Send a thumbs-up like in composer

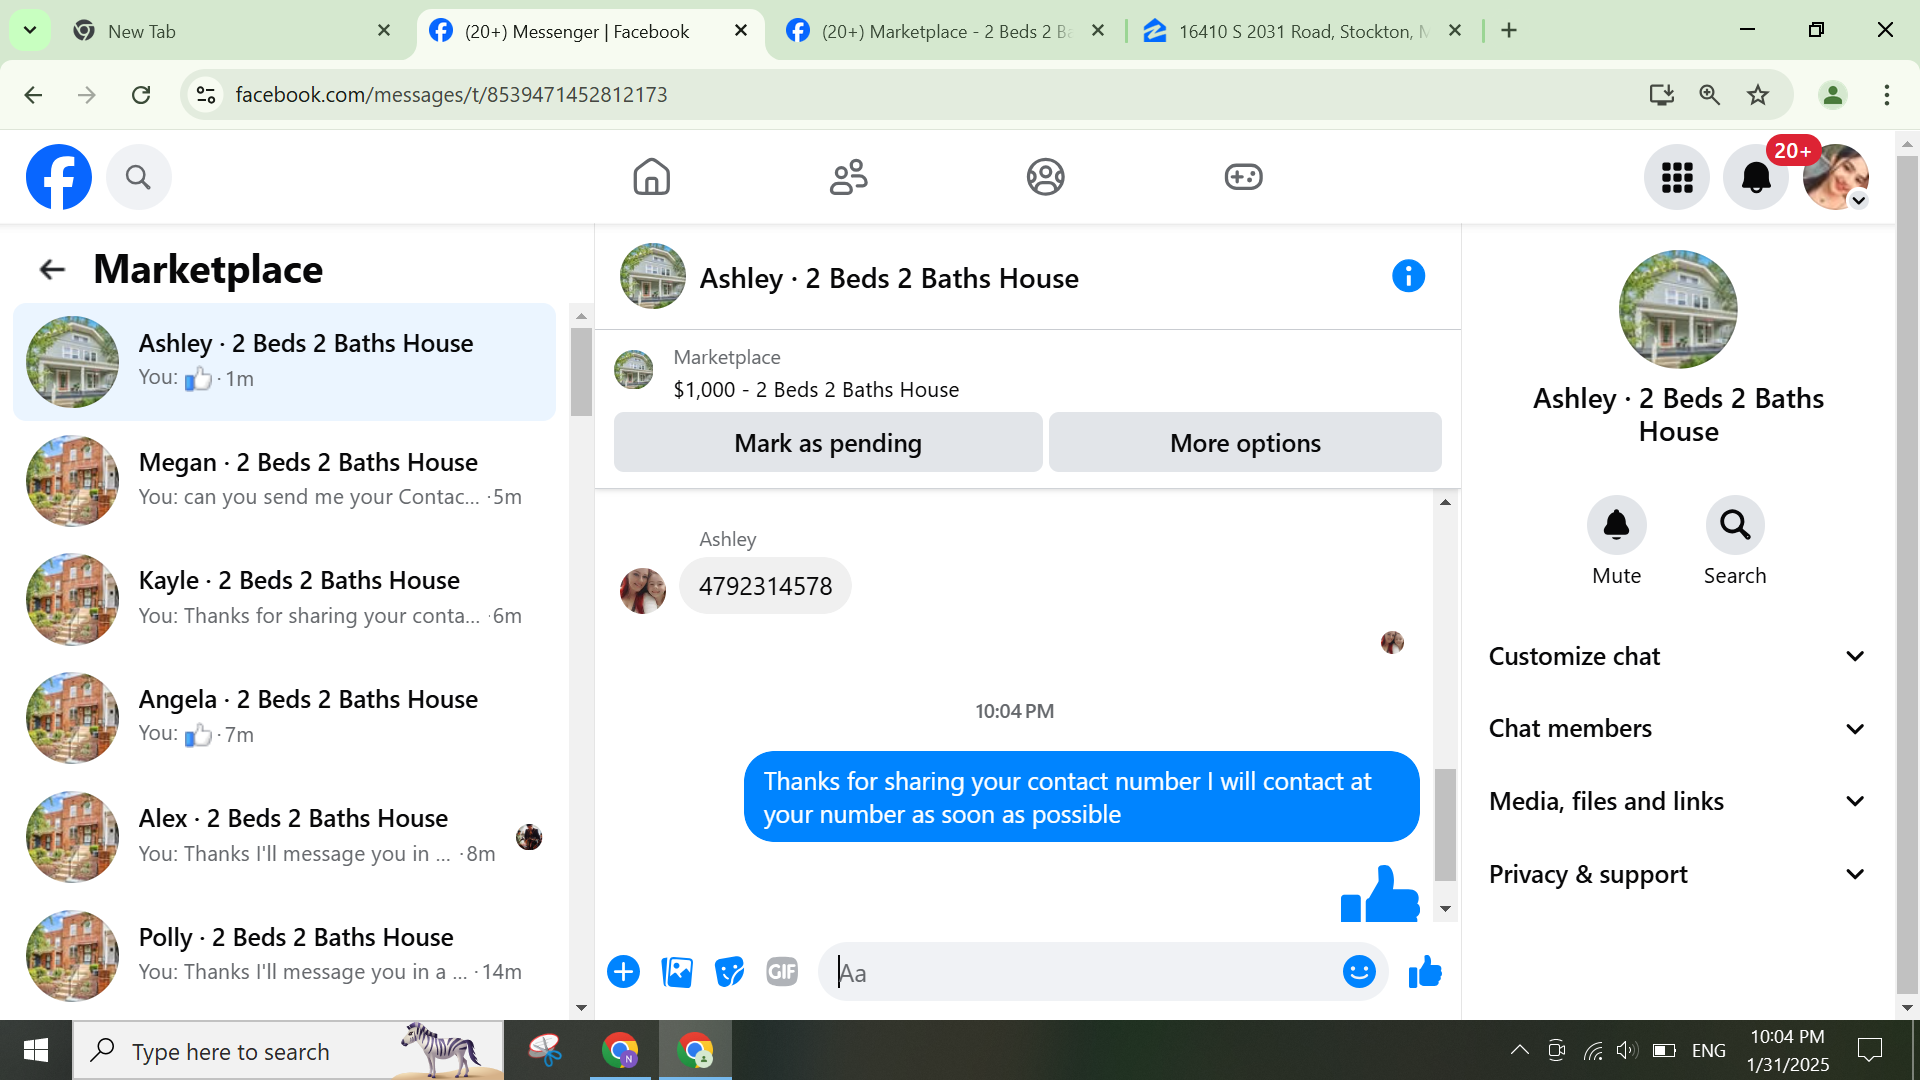pyautogui.click(x=1425, y=972)
